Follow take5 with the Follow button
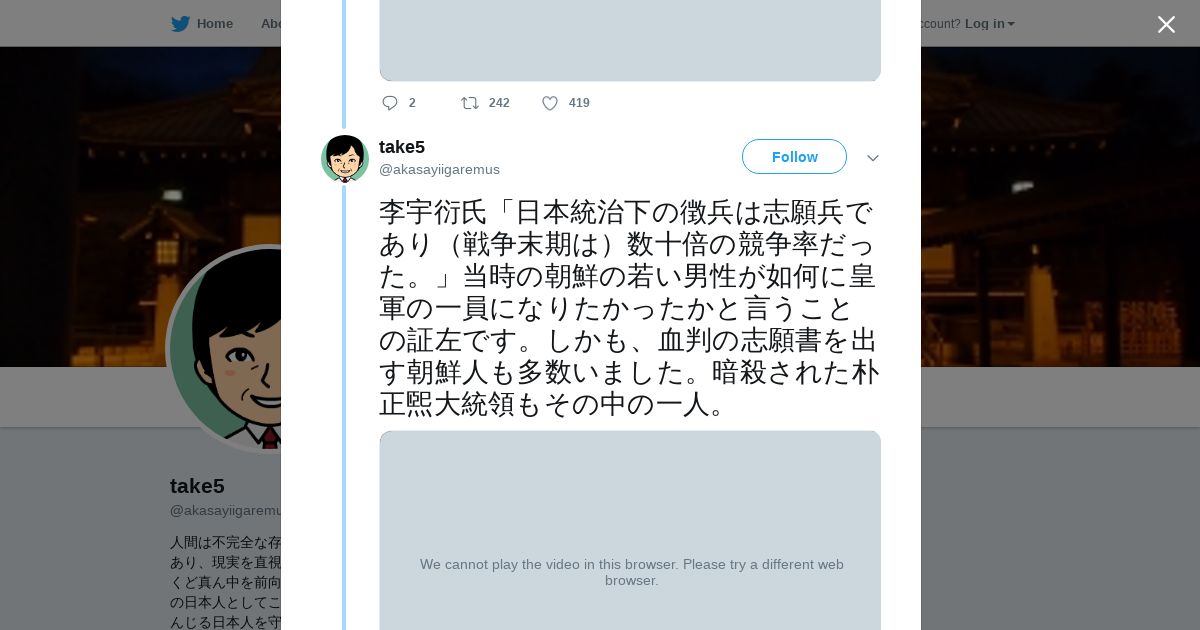1200x630 pixels. (794, 157)
